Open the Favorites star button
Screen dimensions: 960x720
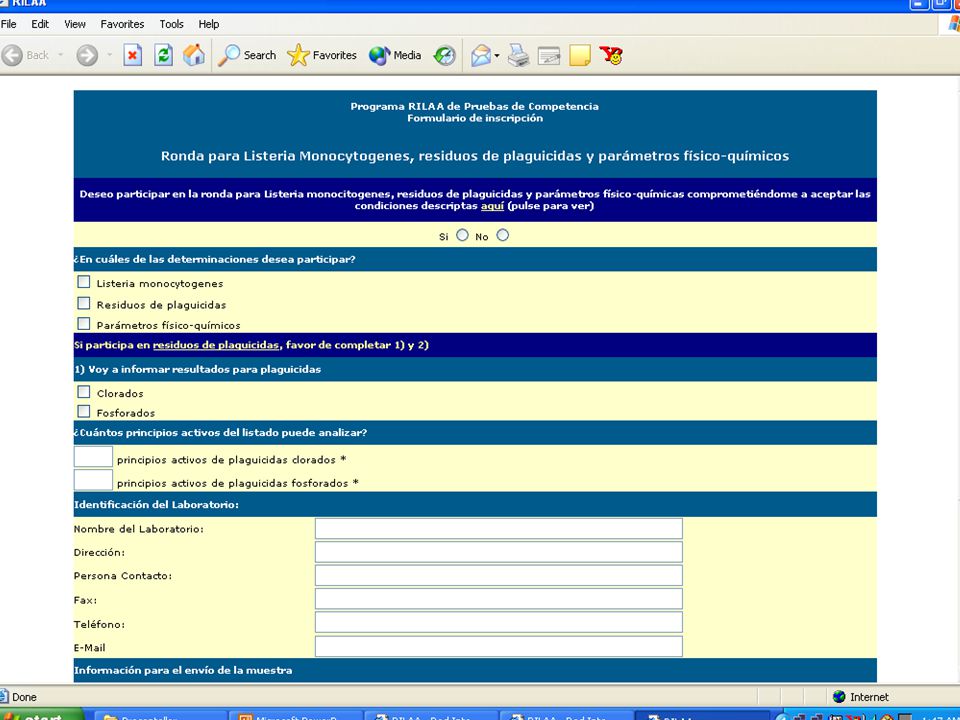[322, 55]
